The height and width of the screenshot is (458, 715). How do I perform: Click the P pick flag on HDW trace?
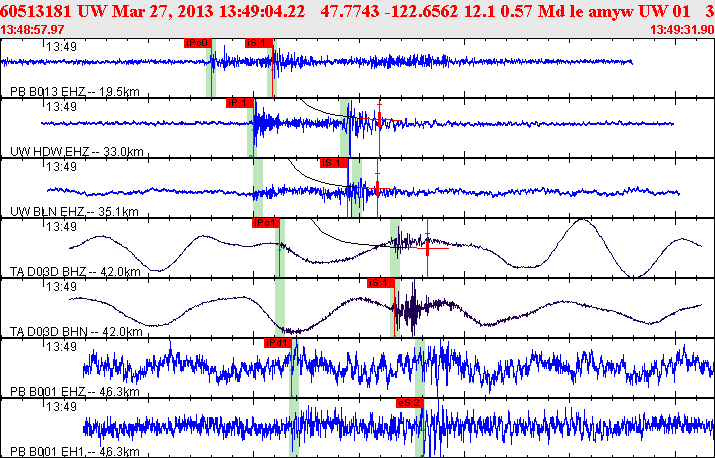click(240, 103)
